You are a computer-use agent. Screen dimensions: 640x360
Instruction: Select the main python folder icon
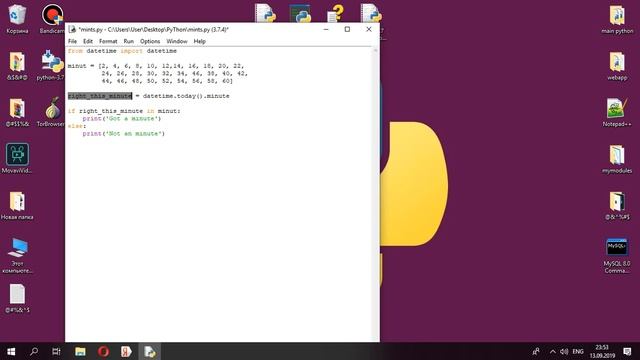[617, 19]
